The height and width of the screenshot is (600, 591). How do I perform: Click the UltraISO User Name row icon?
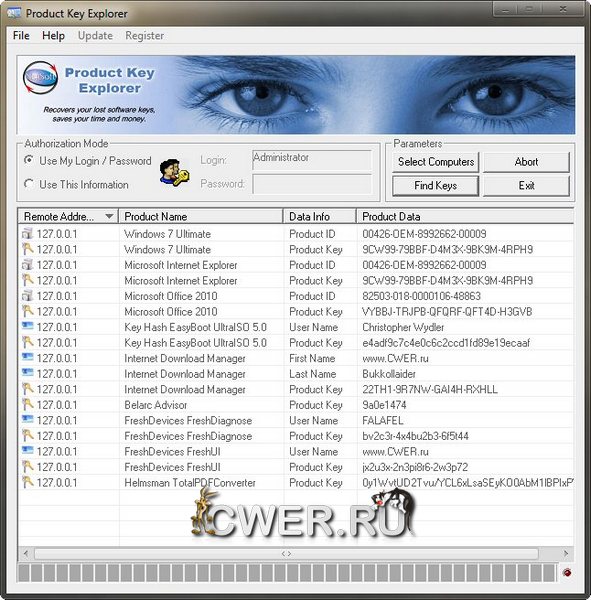[28, 326]
